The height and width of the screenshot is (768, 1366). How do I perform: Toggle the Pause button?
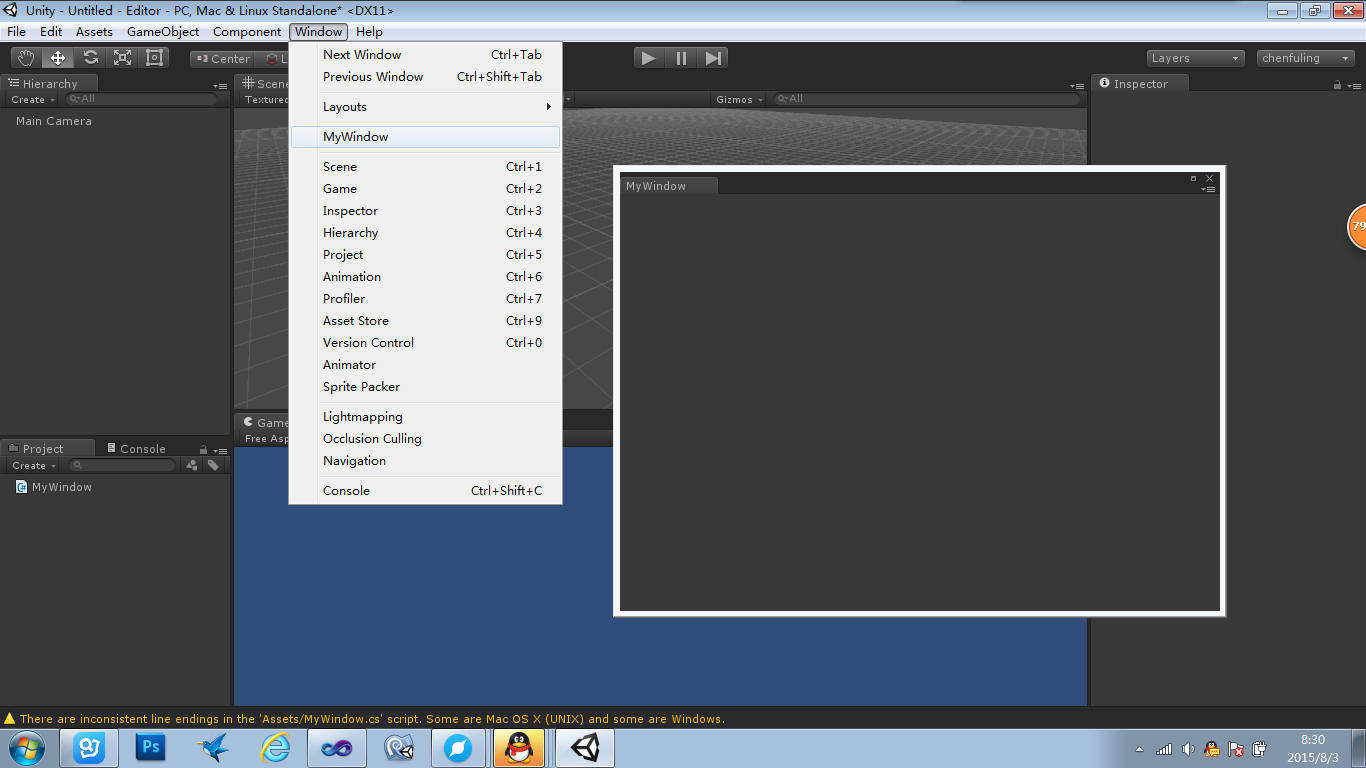coord(680,57)
